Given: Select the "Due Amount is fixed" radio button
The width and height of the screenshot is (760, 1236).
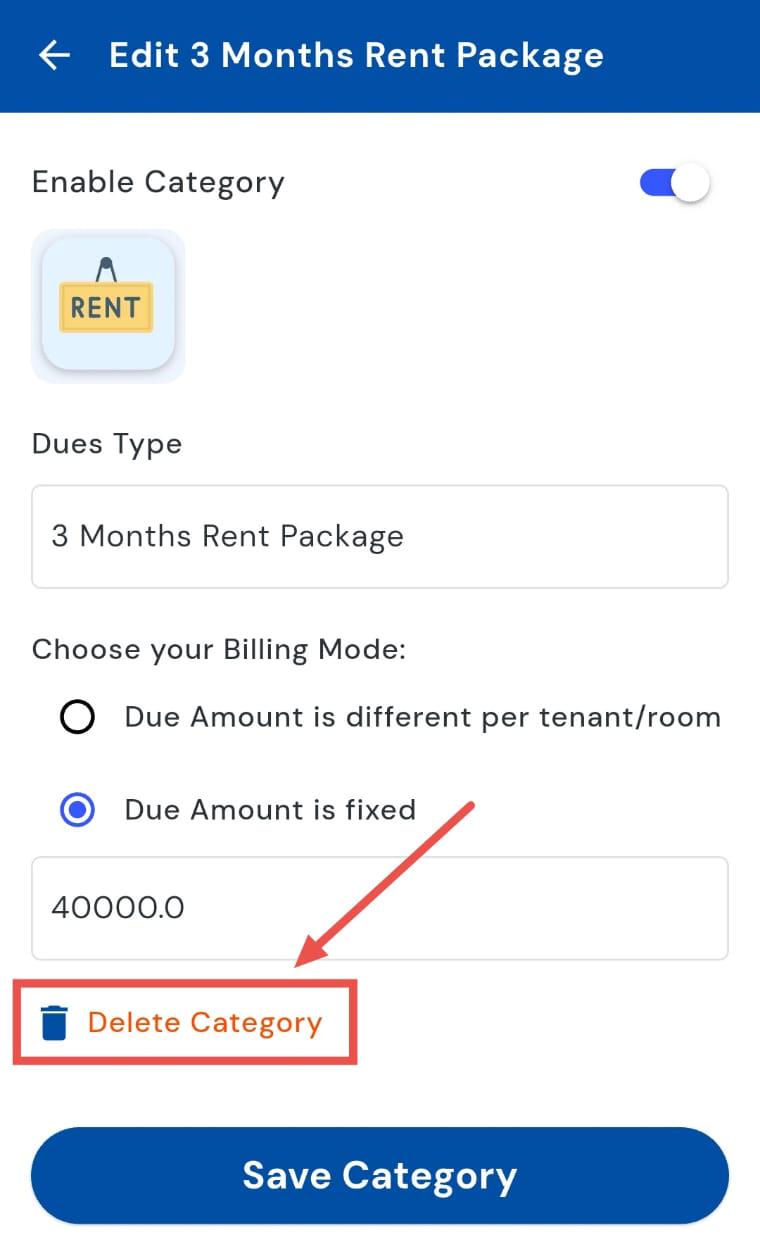Looking at the screenshot, I should tap(77, 809).
